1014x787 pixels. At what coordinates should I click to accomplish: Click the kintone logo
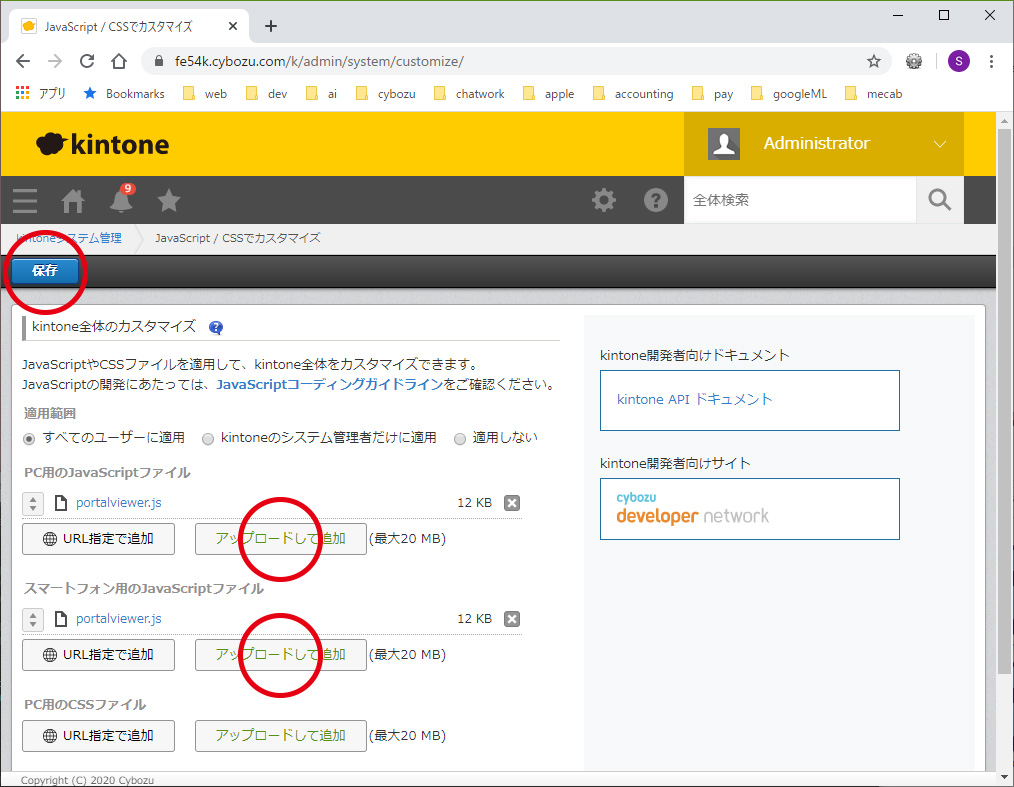(x=102, y=144)
